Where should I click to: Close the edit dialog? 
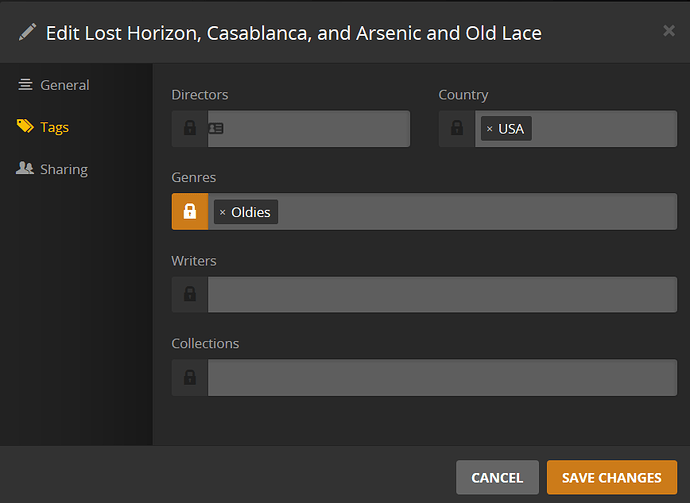(x=669, y=31)
